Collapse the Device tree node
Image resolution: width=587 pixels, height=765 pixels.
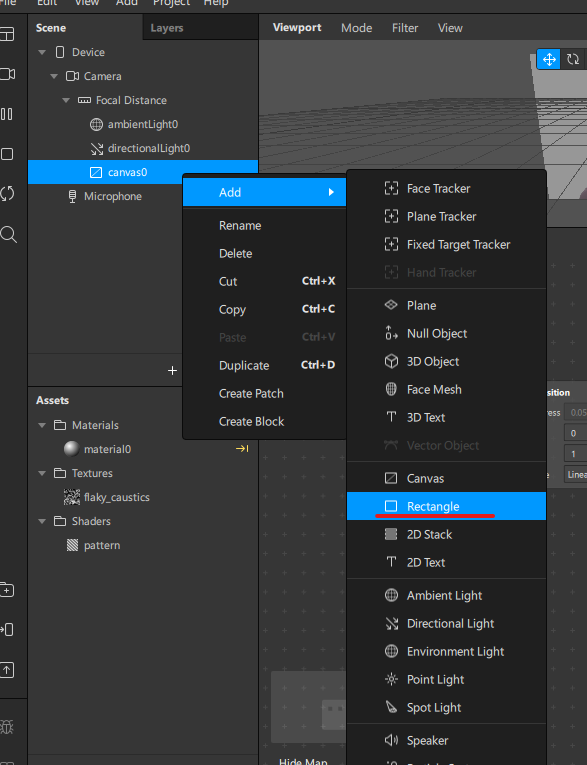click(x=42, y=52)
